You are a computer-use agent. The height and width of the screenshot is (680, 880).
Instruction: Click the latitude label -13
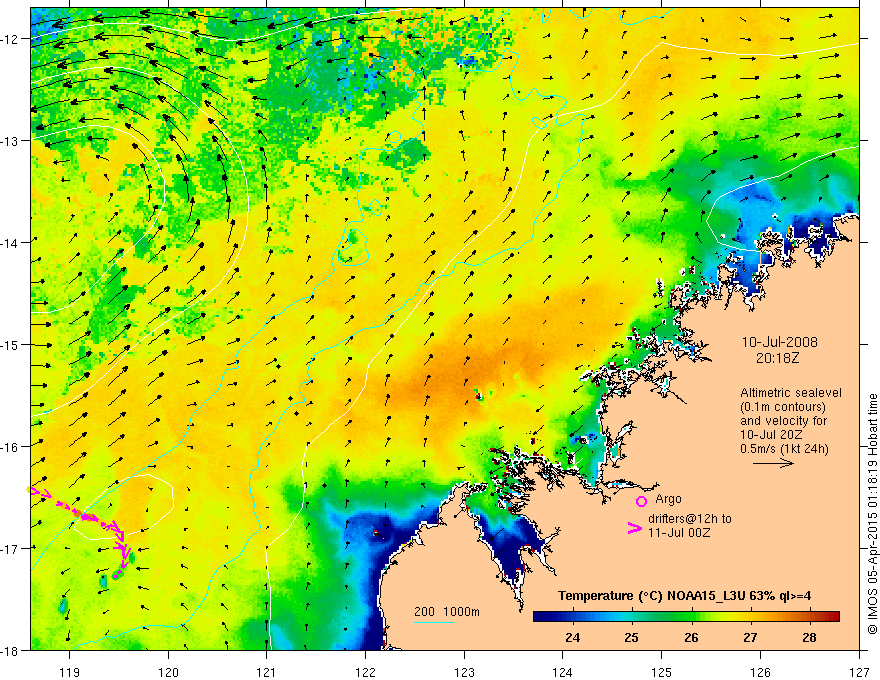pyautogui.click(x=10, y=141)
